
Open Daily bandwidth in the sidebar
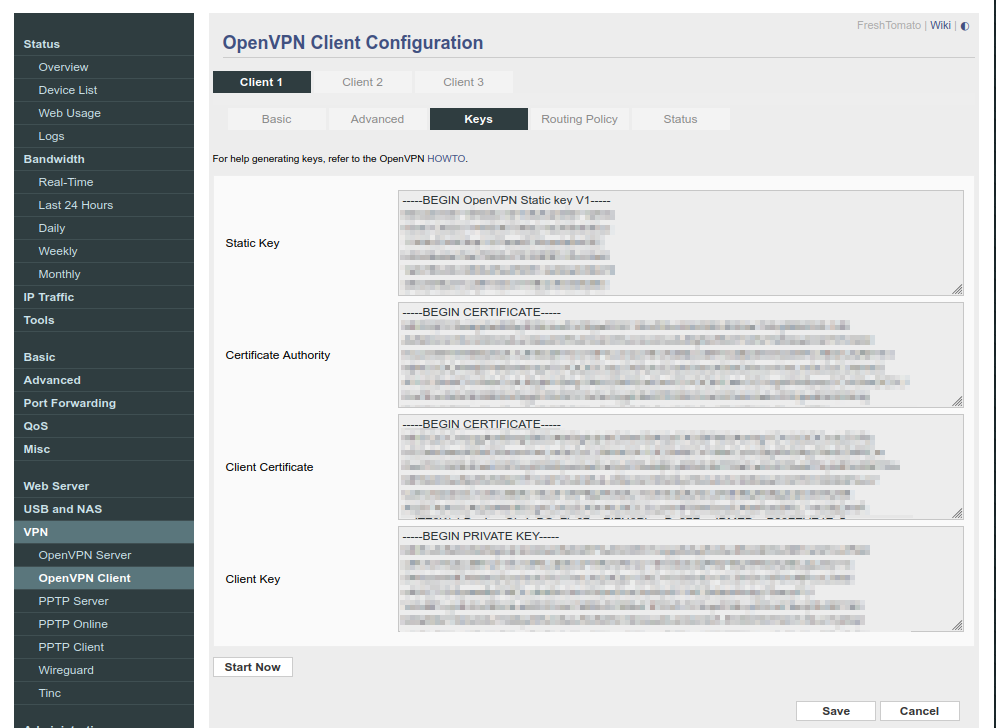pyautogui.click(x=104, y=228)
